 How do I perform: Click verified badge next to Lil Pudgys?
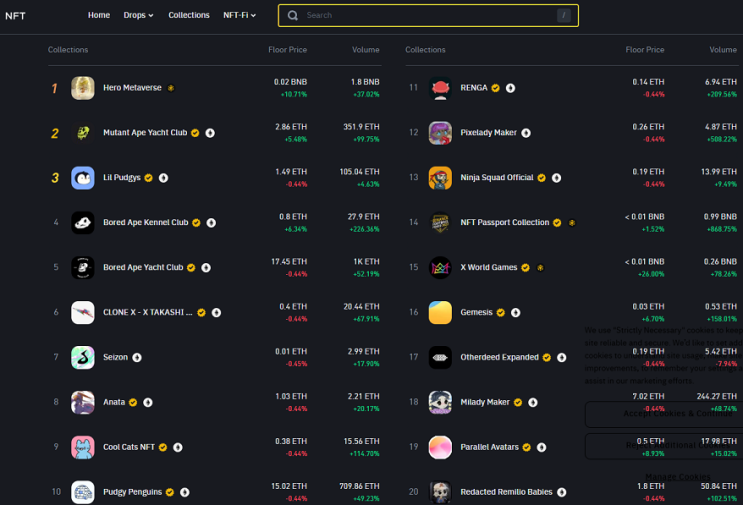pos(149,178)
